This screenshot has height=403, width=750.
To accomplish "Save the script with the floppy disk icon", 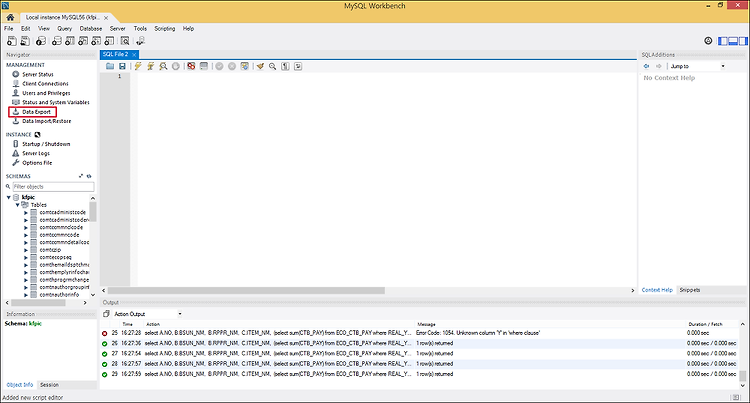I will pos(122,66).
